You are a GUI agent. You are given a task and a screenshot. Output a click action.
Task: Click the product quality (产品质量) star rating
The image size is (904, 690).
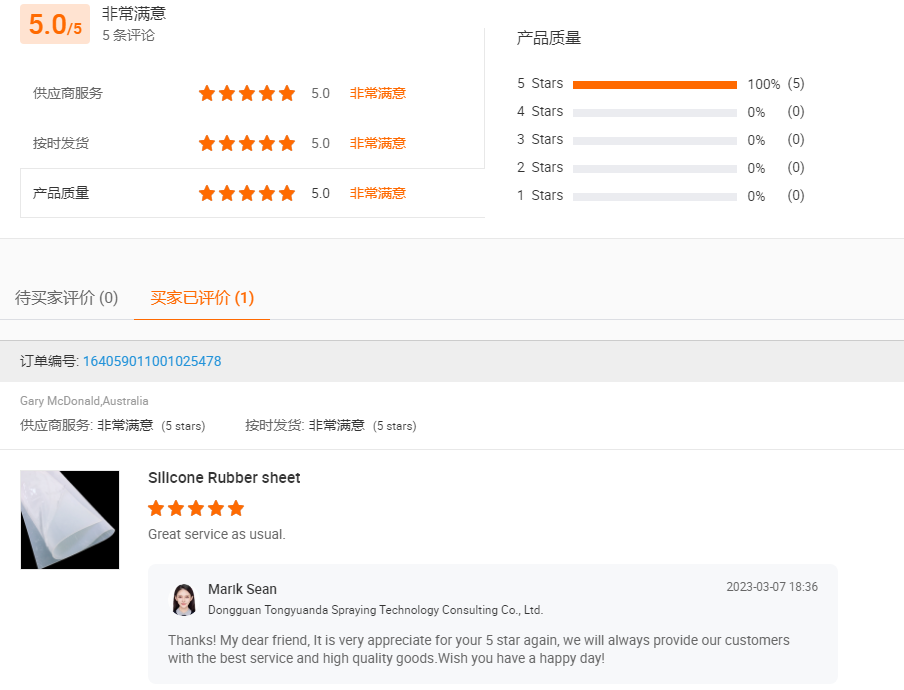click(x=247, y=193)
